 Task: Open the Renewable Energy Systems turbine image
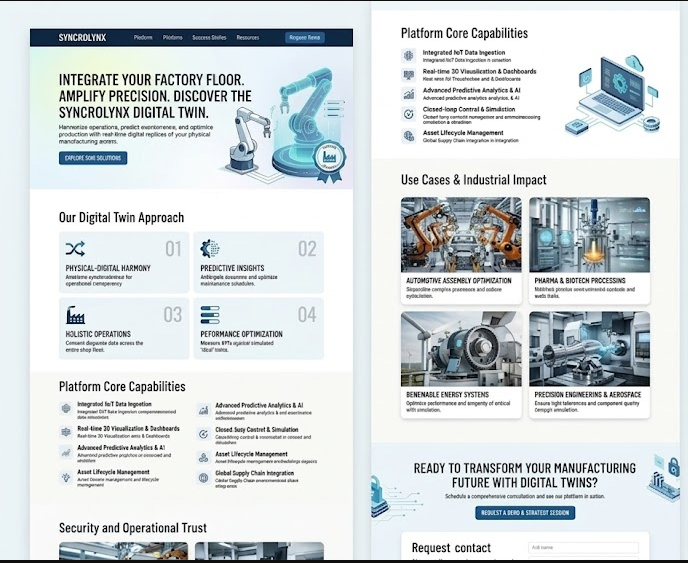tap(461, 349)
